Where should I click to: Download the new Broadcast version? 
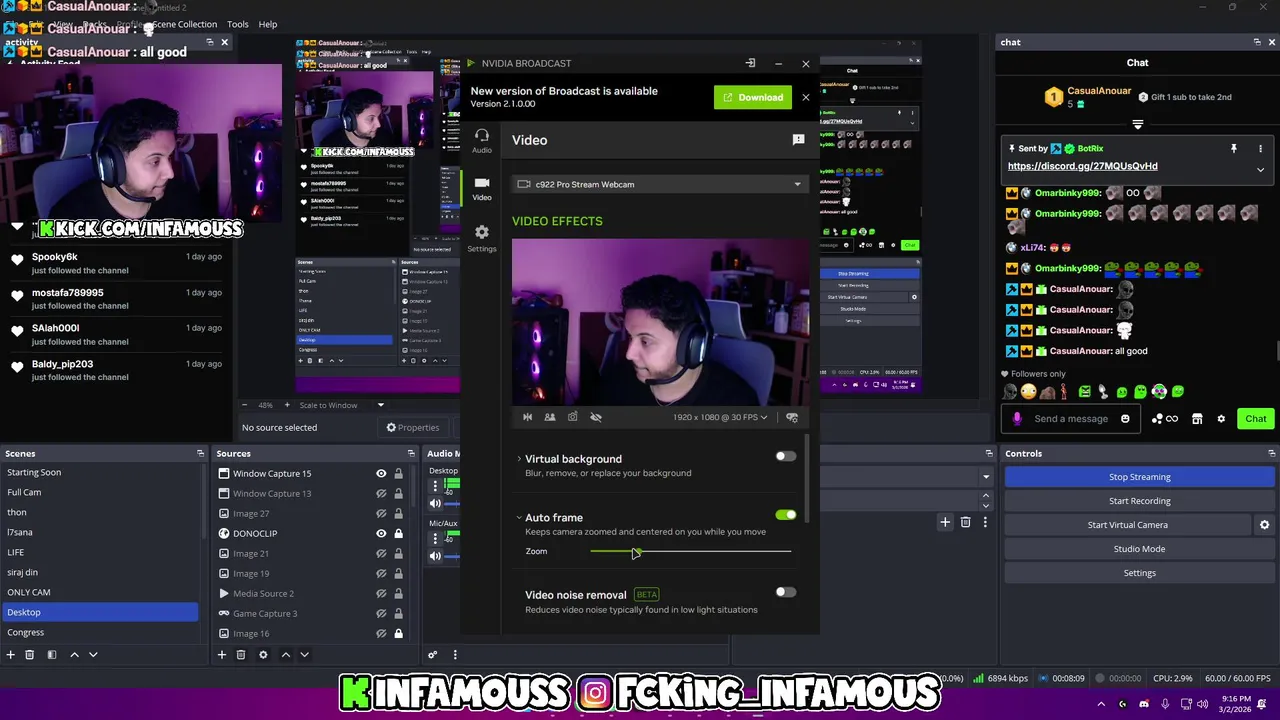752,97
